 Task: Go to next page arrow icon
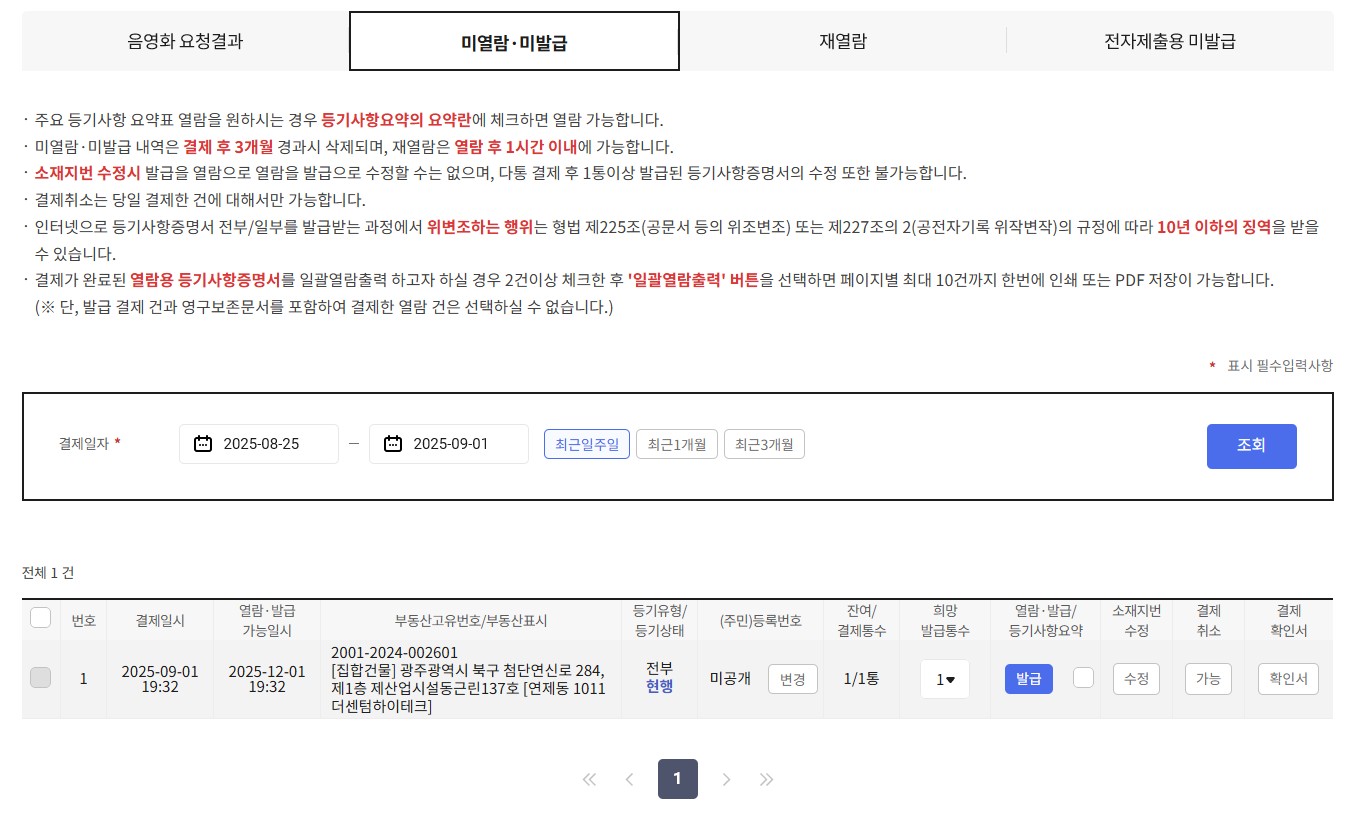(727, 780)
